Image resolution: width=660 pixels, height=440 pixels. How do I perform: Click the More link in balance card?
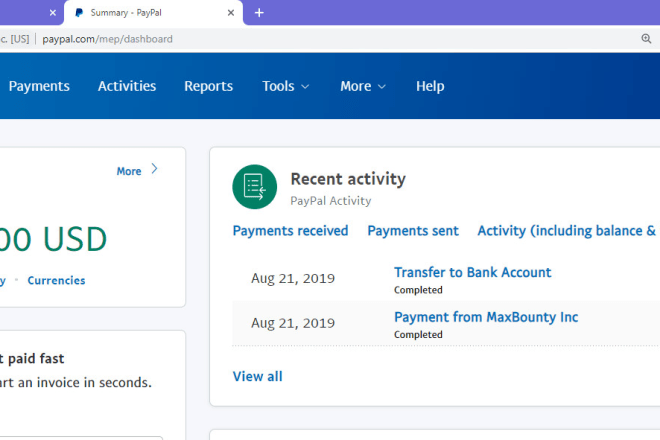click(129, 171)
